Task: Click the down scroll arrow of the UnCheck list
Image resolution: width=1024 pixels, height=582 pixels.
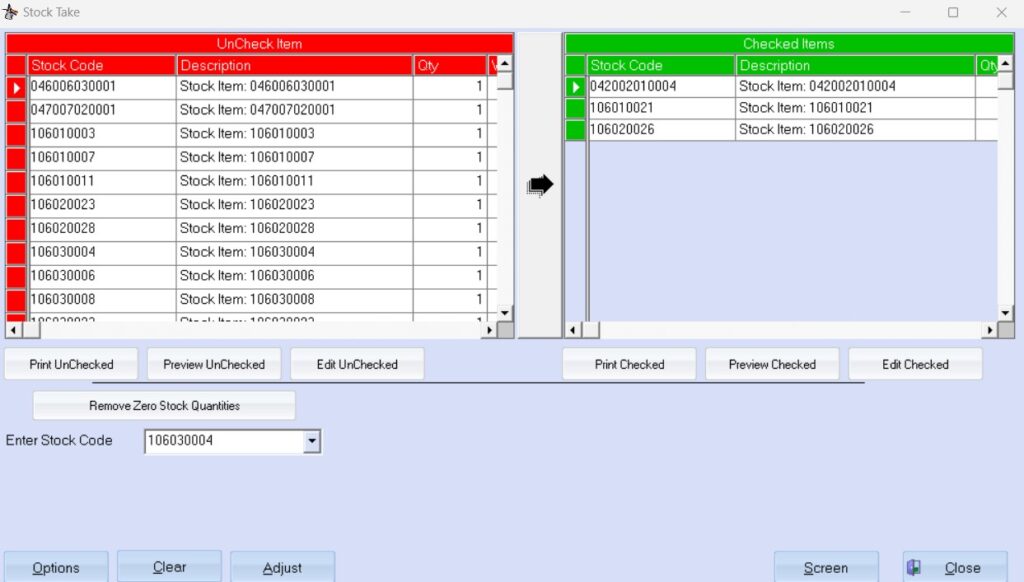Action: (503, 315)
